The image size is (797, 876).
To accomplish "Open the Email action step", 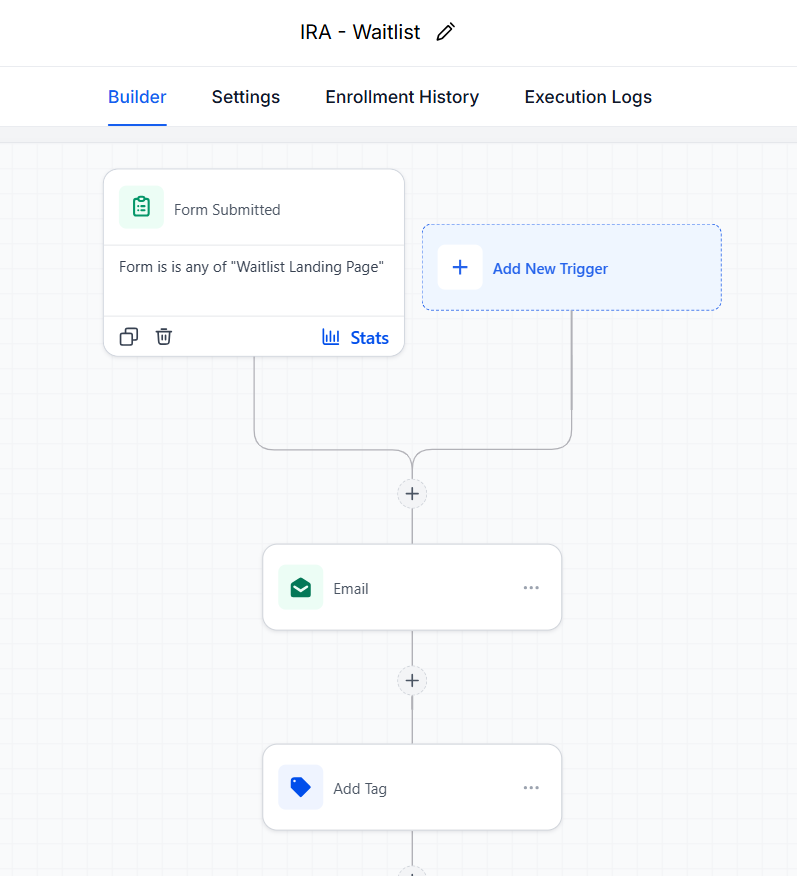I will click(x=412, y=587).
